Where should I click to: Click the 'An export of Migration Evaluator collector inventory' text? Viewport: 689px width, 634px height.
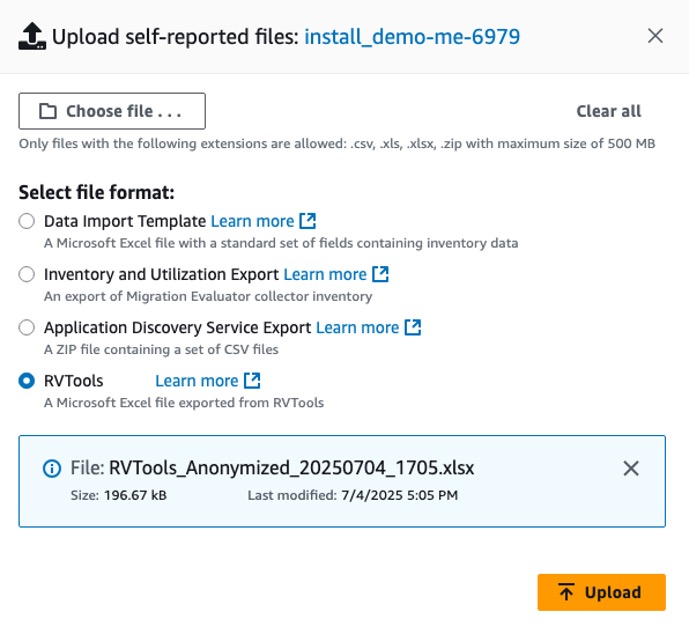point(208,297)
